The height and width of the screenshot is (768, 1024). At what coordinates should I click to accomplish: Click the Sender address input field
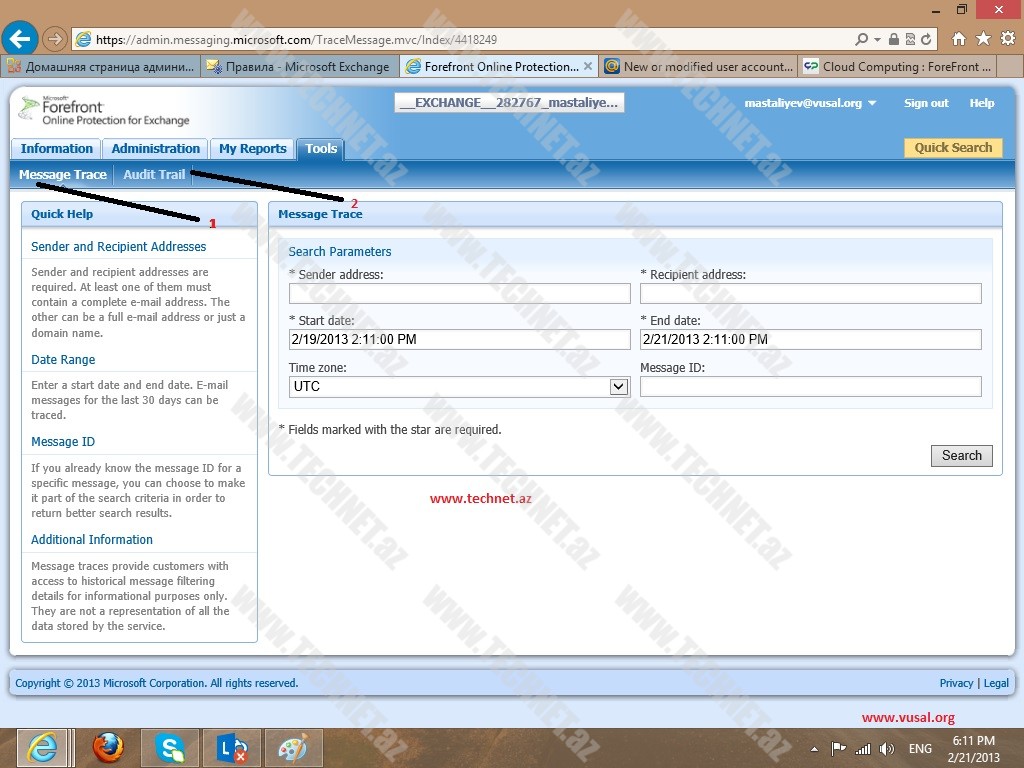[x=459, y=294]
